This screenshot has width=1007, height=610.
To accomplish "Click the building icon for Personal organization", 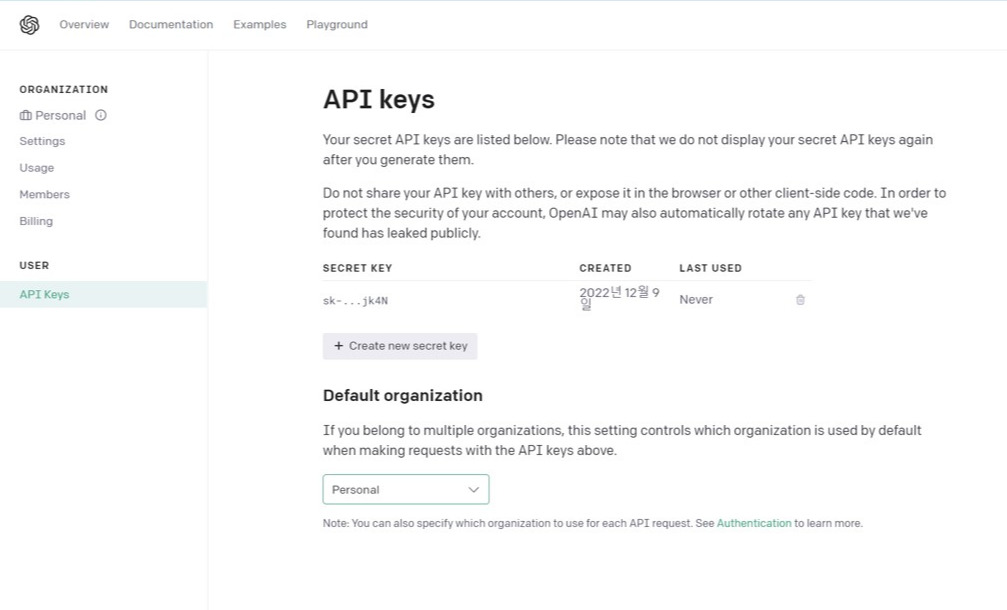I will (26, 116).
